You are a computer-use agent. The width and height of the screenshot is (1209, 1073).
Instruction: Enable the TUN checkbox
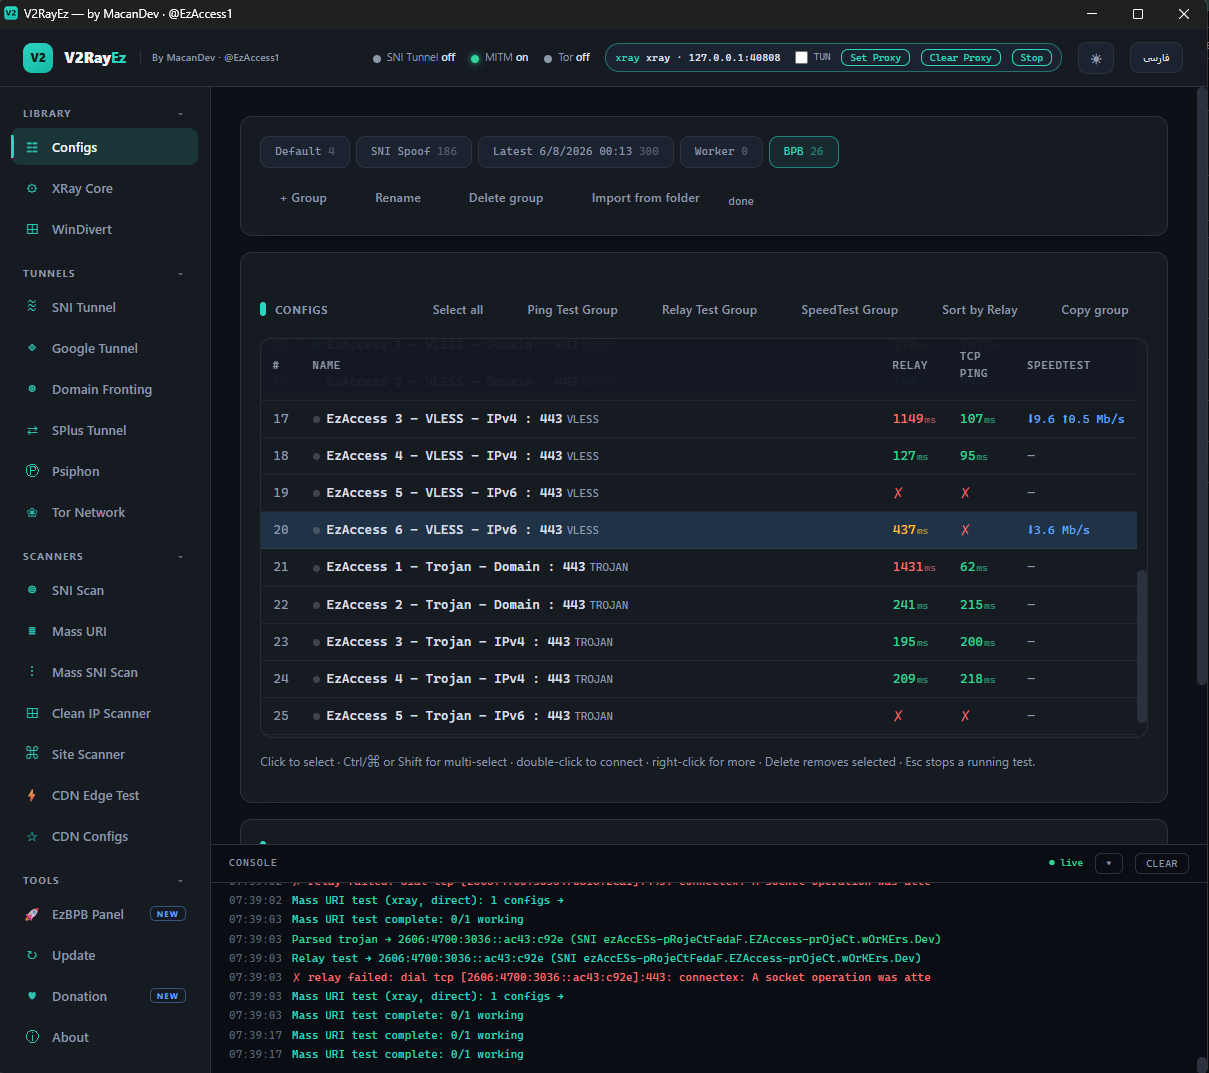click(x=801, y=57)
